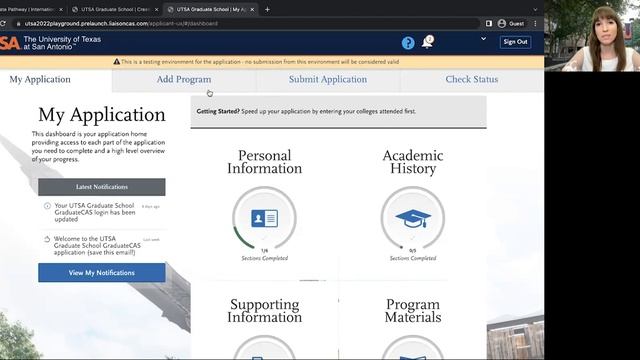The image size is (640, 360).
Task: Reload the page with refresh icon
Action: click(2, 24)
